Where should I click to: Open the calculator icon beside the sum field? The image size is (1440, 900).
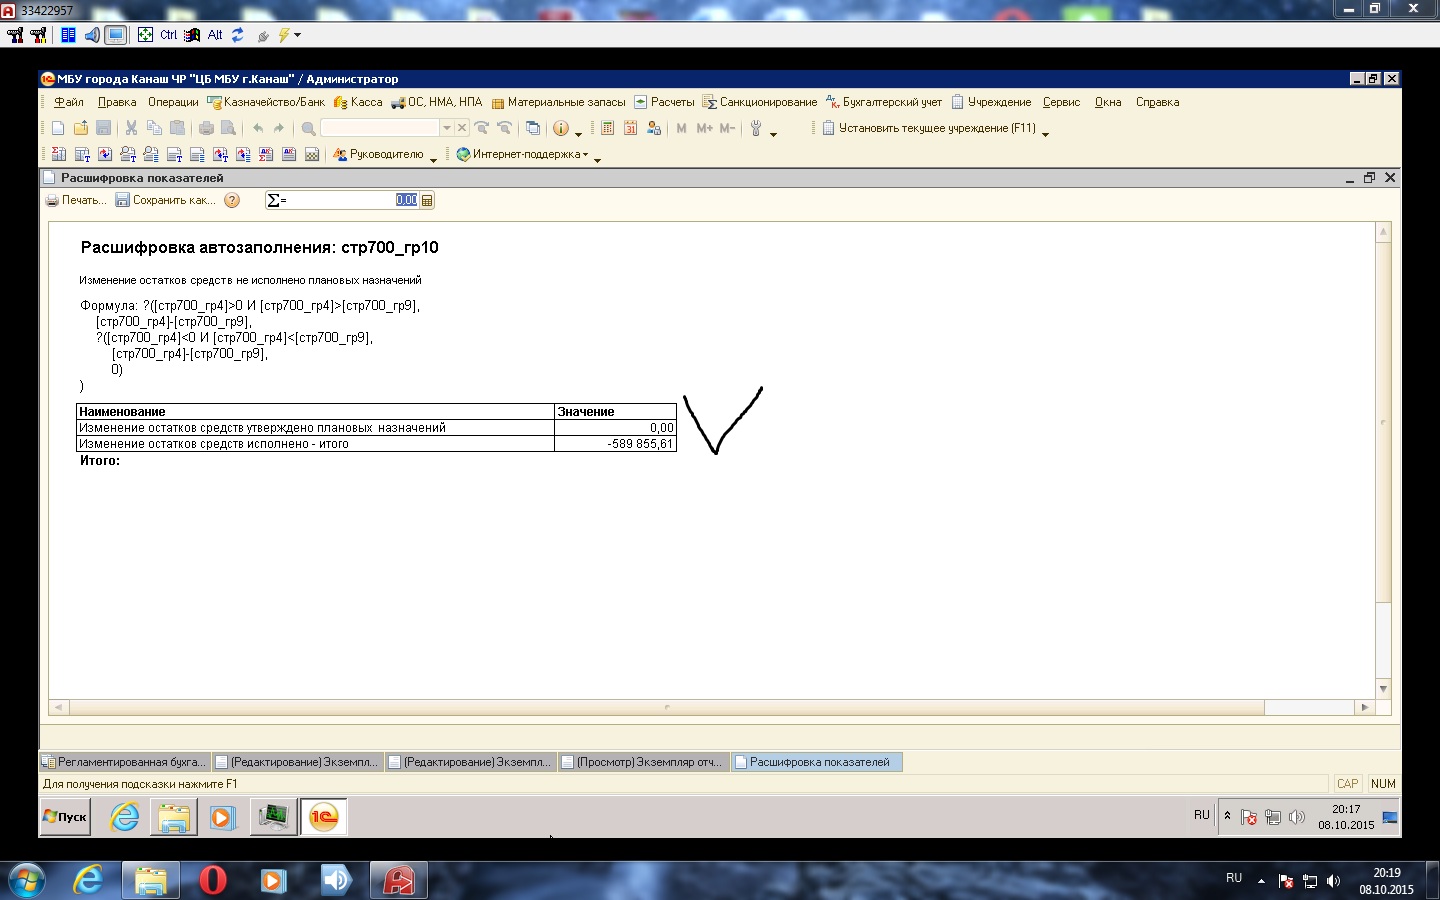tap(427, 200)
